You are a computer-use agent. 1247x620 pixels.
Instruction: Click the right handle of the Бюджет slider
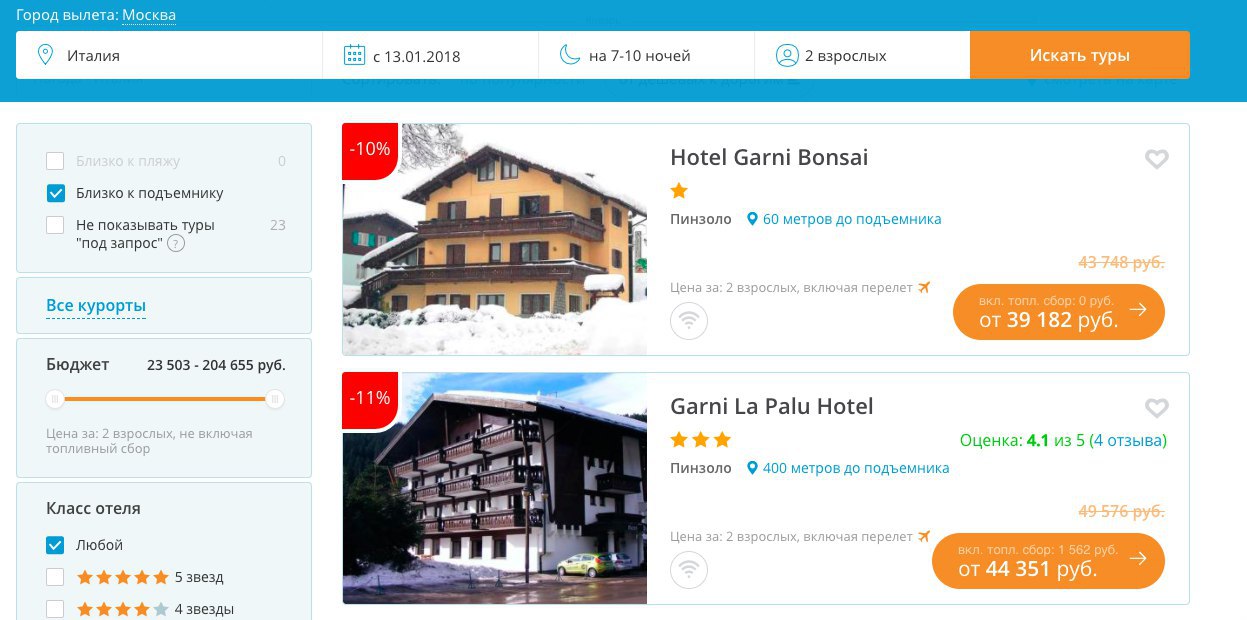tap(275, 399)
